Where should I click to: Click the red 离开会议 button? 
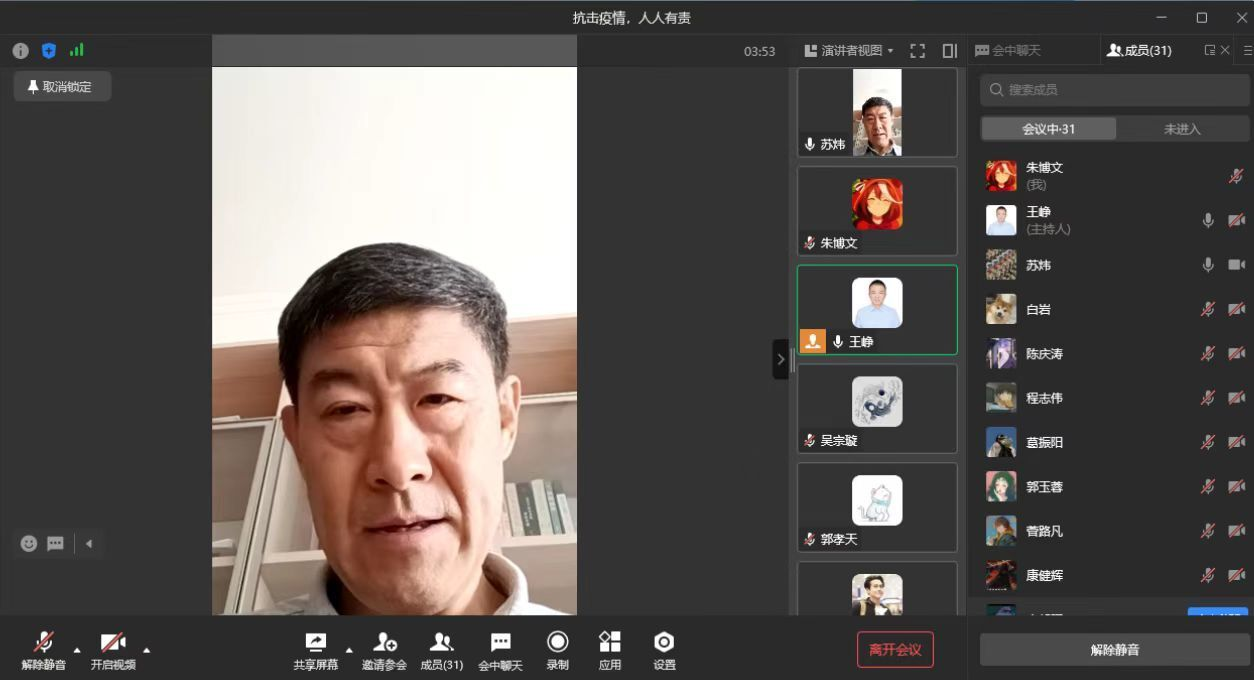coord(895,650)
